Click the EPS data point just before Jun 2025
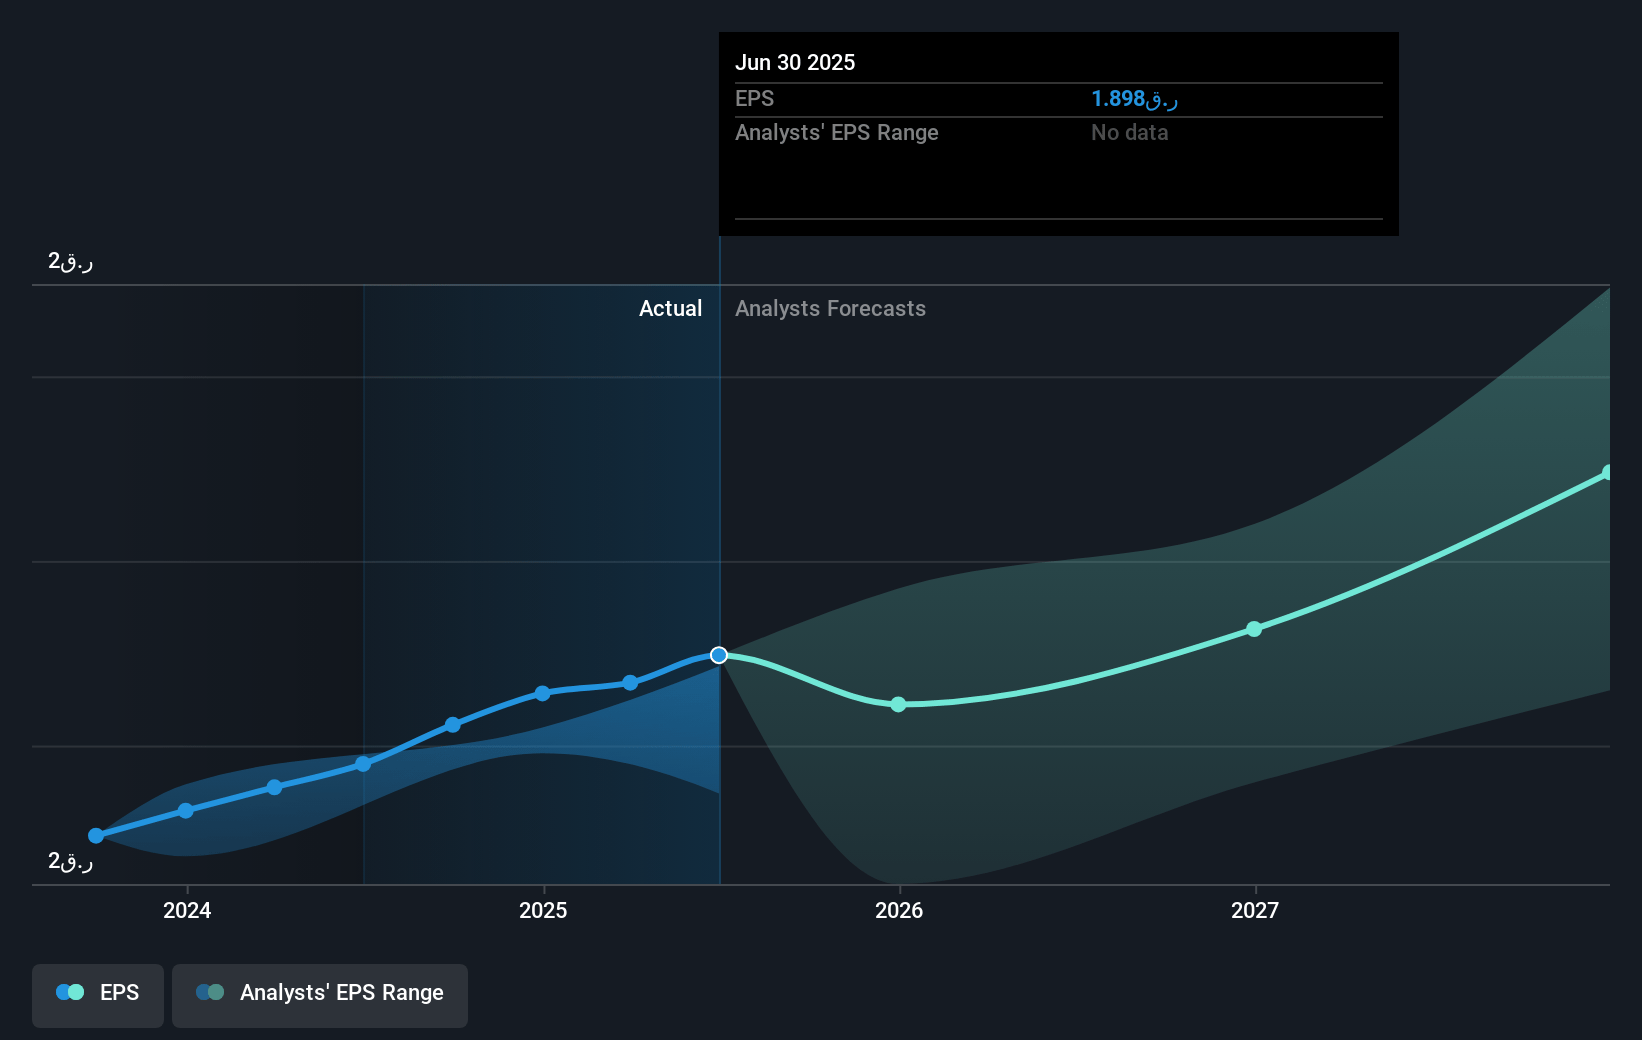1642x1040 pixels. pyautogui.click(x=630, y=683)
